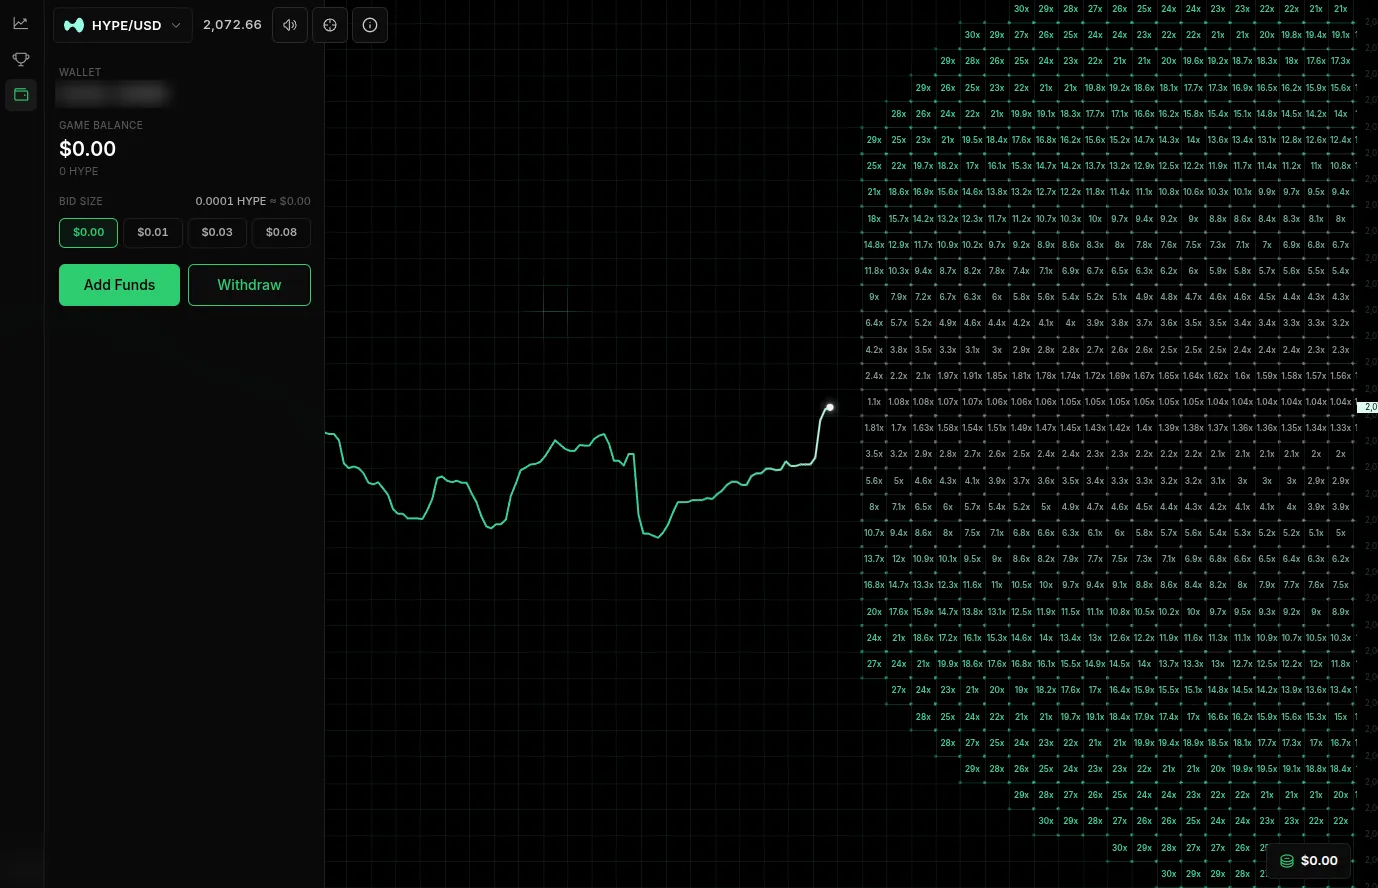The image size is (1378, 888).
Task: Click the 2,072.66 price readout
Action: pos(232,25)
